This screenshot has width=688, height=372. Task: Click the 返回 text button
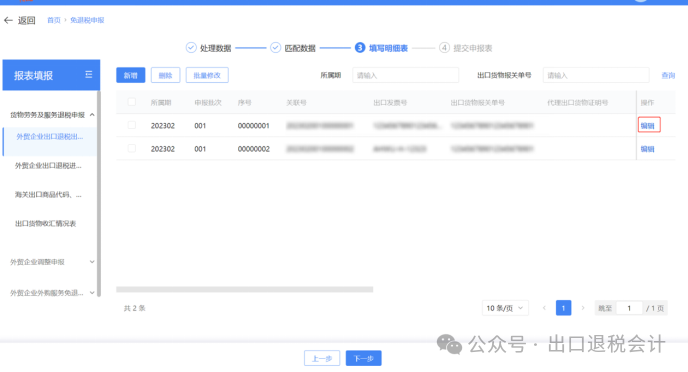[x=26, y=20]
